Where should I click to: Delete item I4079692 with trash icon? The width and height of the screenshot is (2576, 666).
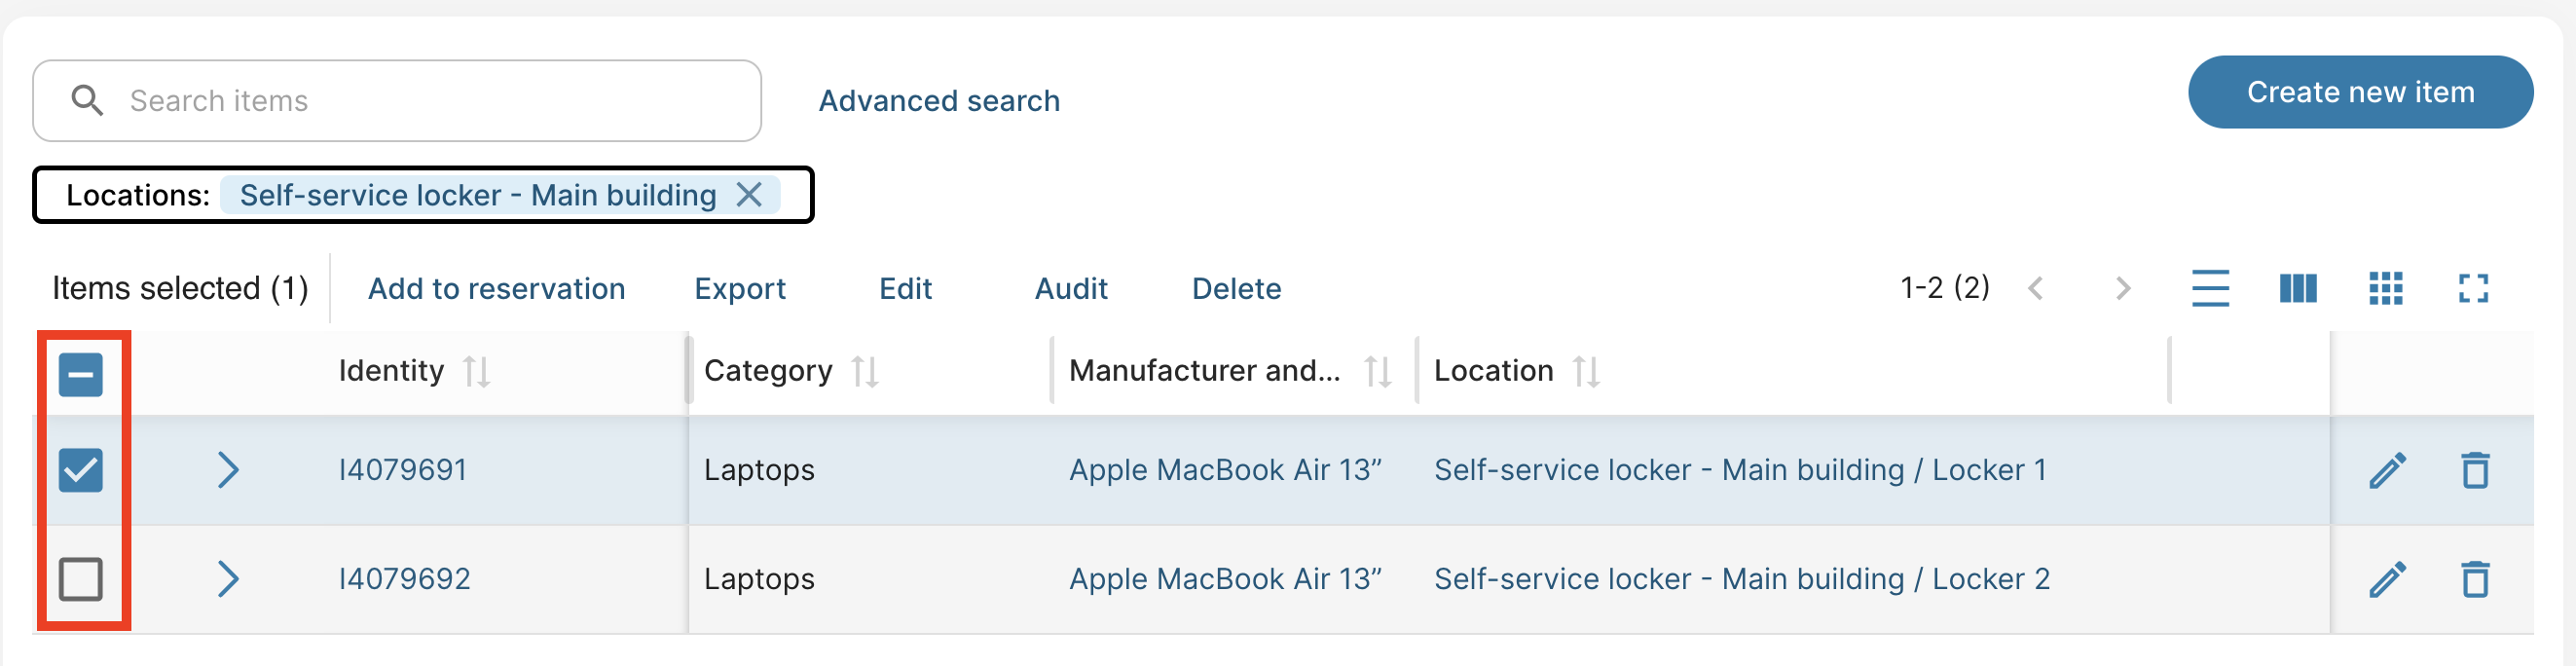(x=2475, y=579)
